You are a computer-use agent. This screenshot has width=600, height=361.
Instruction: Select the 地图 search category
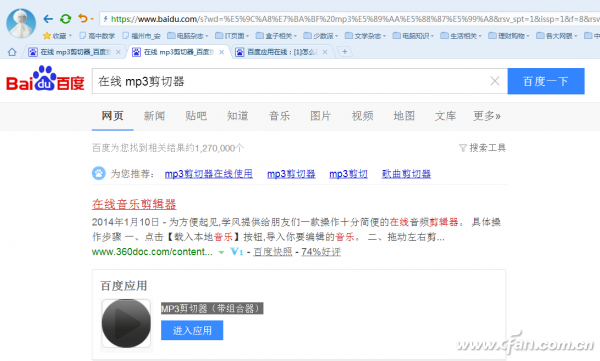tap(404, 116)
